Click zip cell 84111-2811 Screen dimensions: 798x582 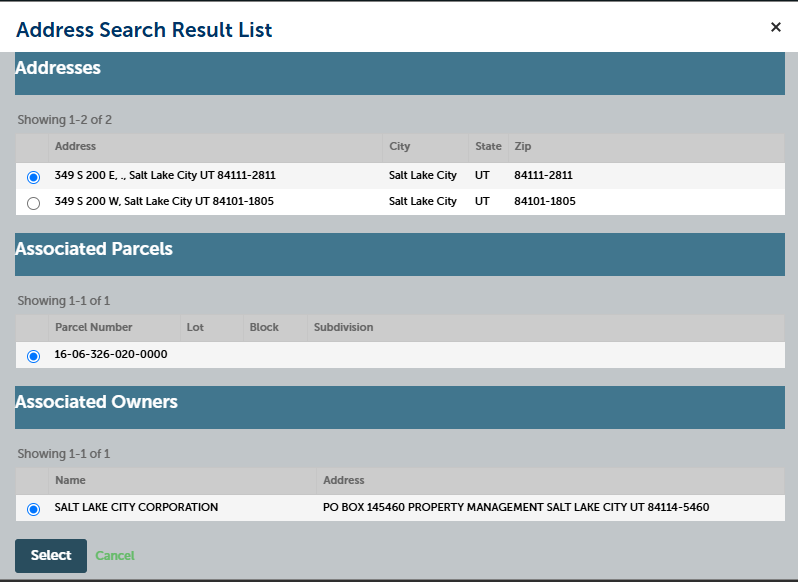click(544, 176)
